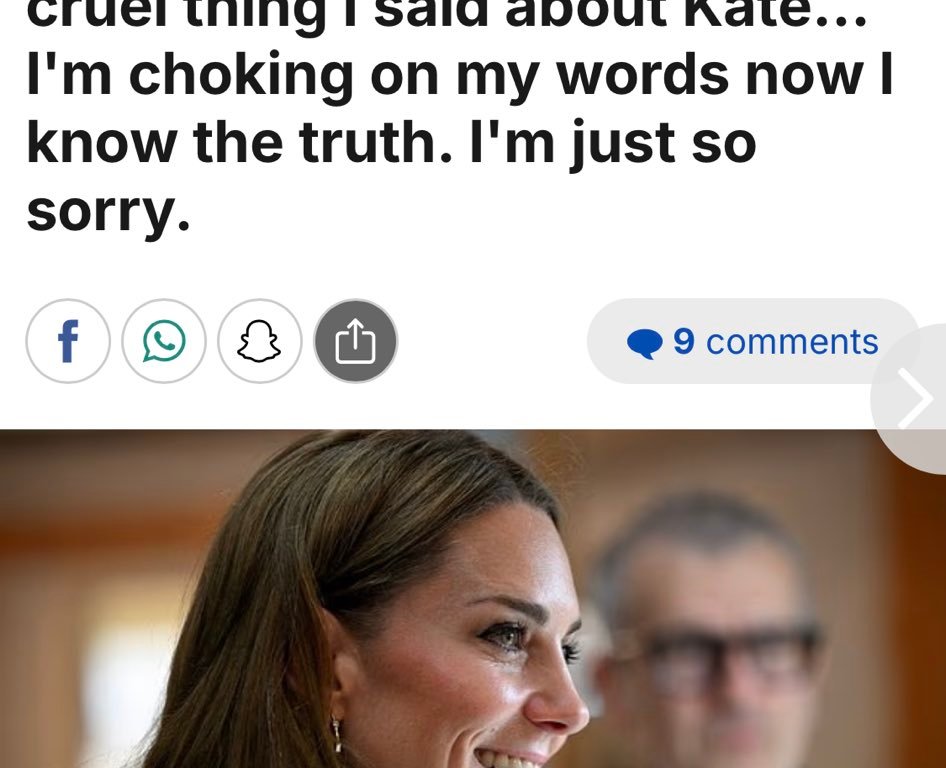Click the headline word "sorry."
This screenshot has width=946, height=768.
[x=108, y=211]
